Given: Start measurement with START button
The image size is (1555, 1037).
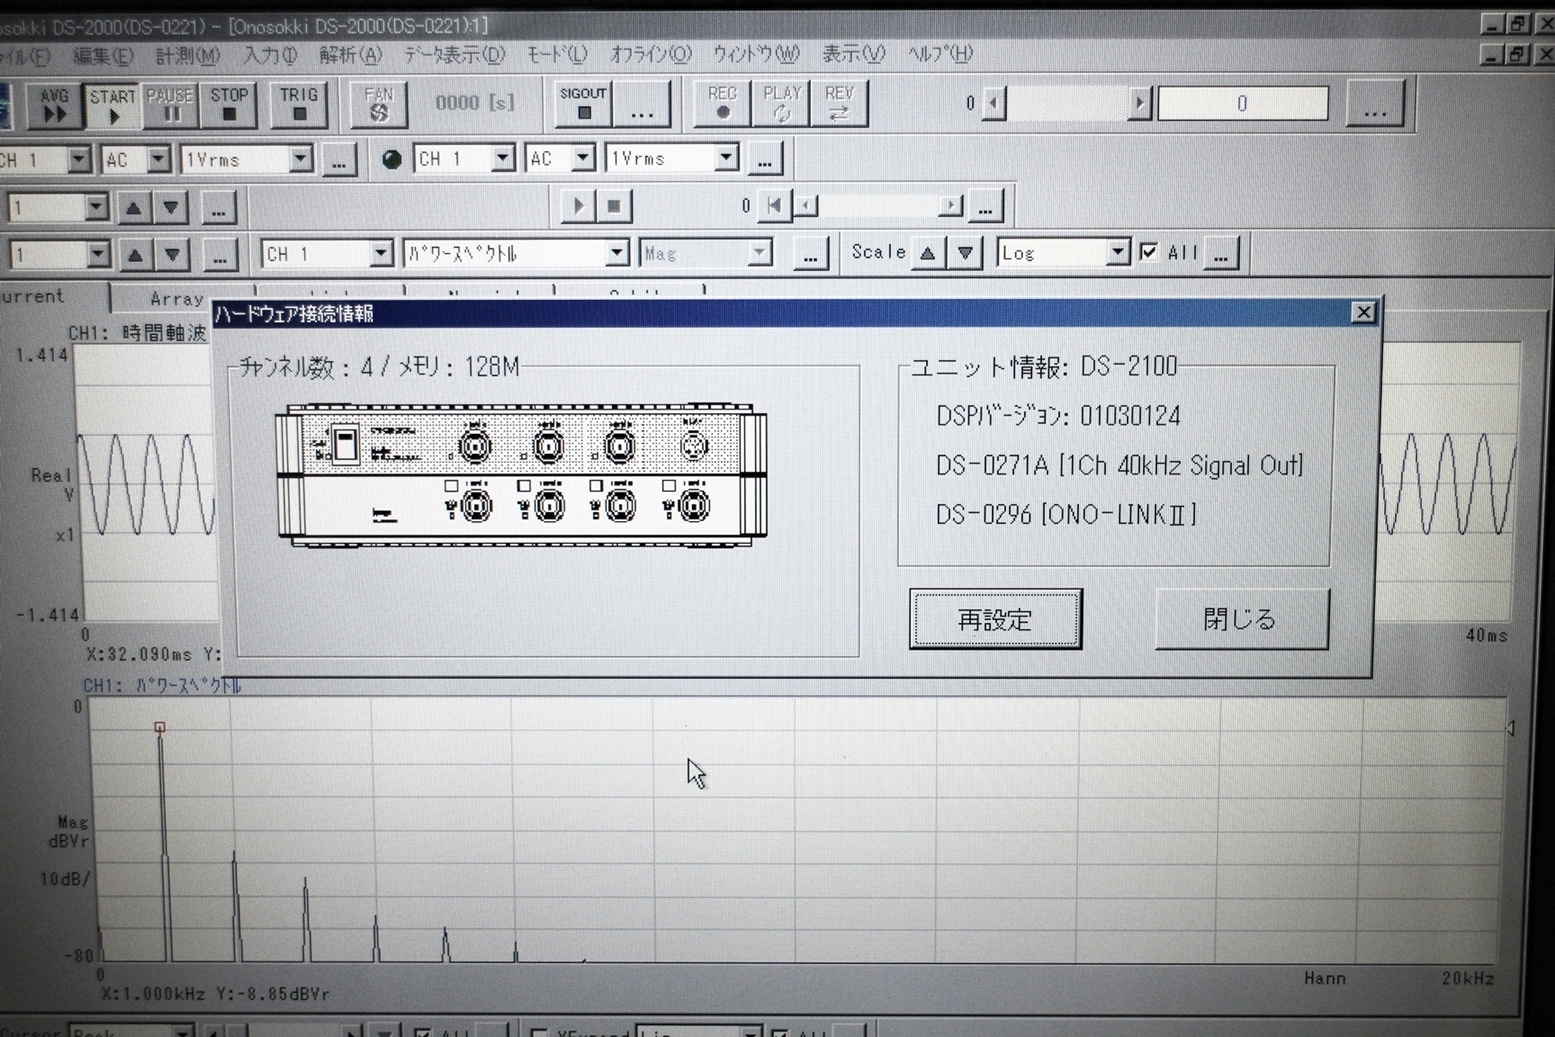Looking at the screenshot, I should (x=112, y=105).
